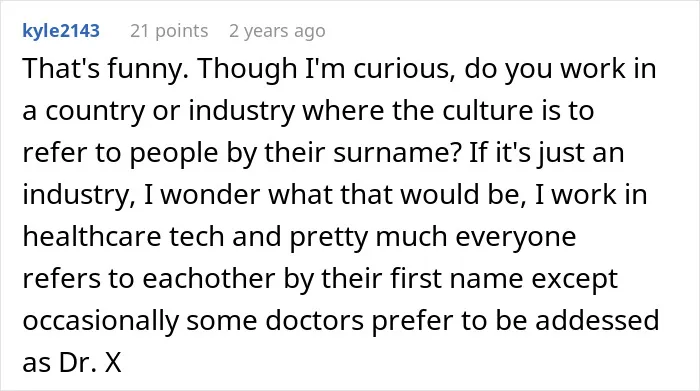Click the word 'healthcare' in the comment
700x391 pixels.
[92, 237]
